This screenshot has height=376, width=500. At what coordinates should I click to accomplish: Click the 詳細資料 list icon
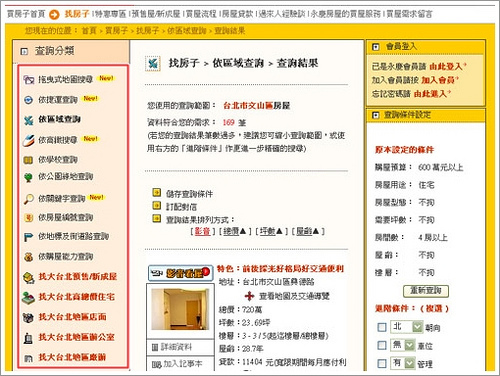click(155, 348)
